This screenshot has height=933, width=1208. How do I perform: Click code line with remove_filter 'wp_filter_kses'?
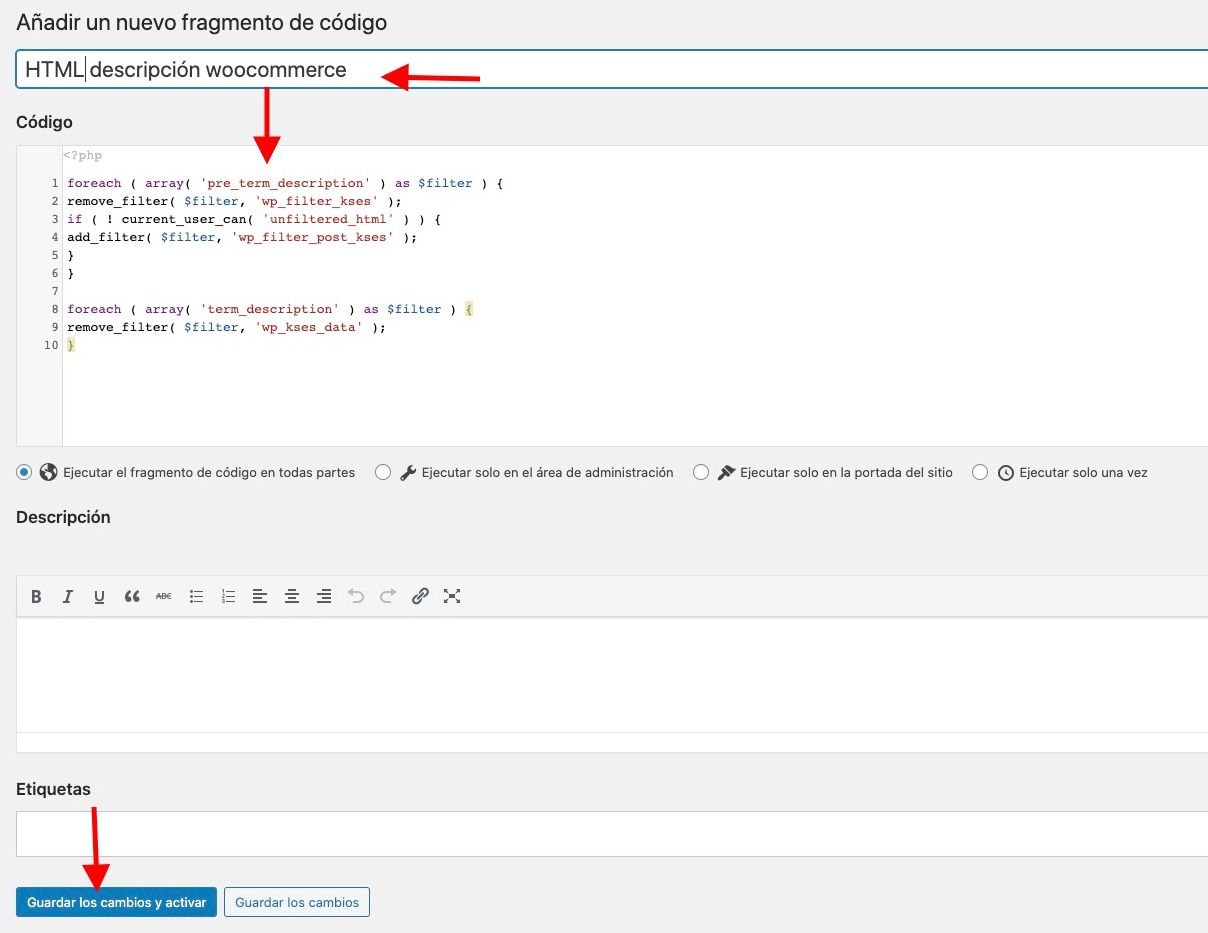point(234,201)
